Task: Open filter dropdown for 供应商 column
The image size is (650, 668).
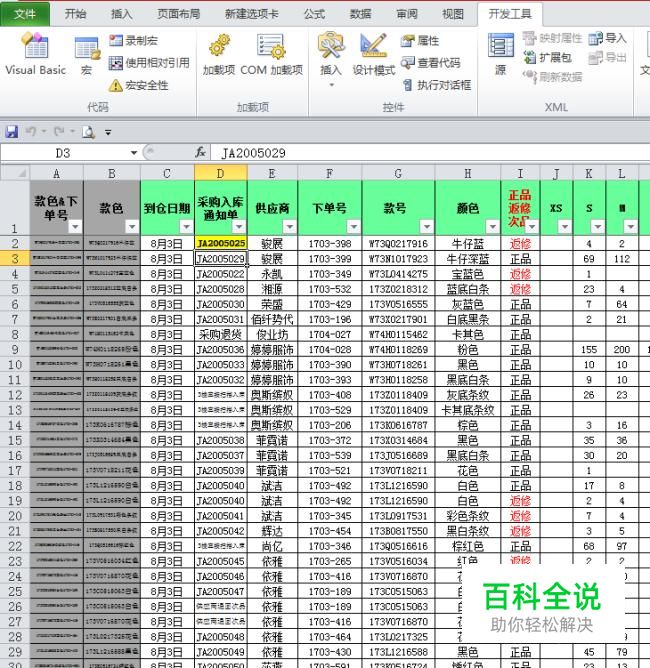Action: [x=290, y=227]
